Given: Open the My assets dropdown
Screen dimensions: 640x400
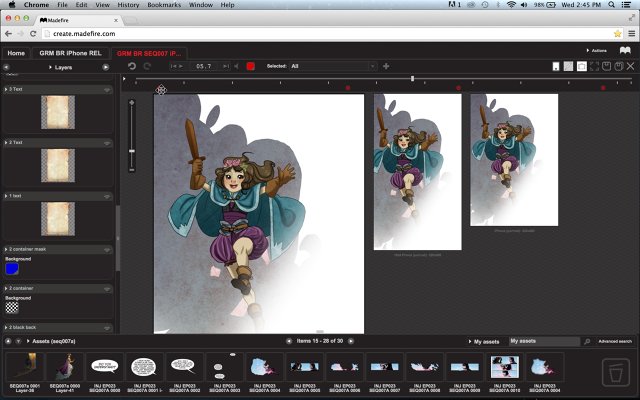Looking at the screenshot, I should click(484, 341).
